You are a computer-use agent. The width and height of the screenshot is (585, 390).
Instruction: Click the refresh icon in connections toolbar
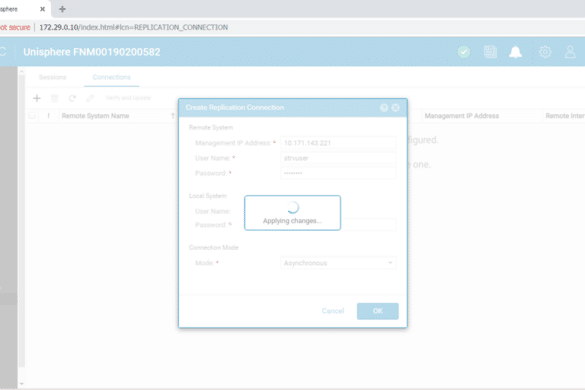point(72,98)
